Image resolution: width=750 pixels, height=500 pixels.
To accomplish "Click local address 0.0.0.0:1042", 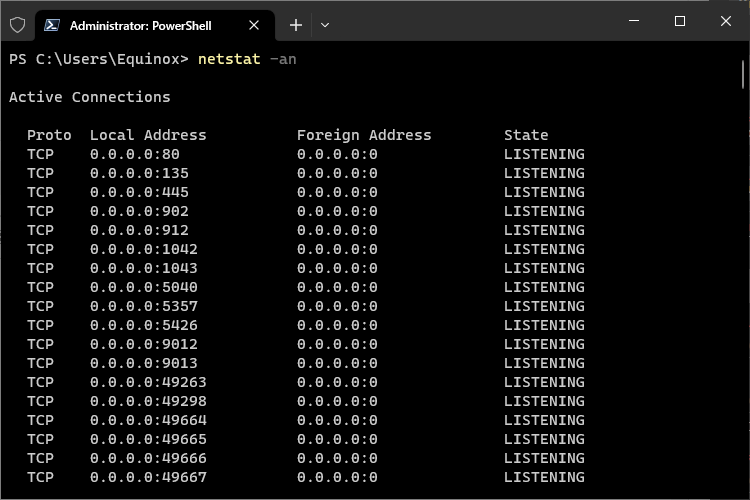I will [144, 249].
